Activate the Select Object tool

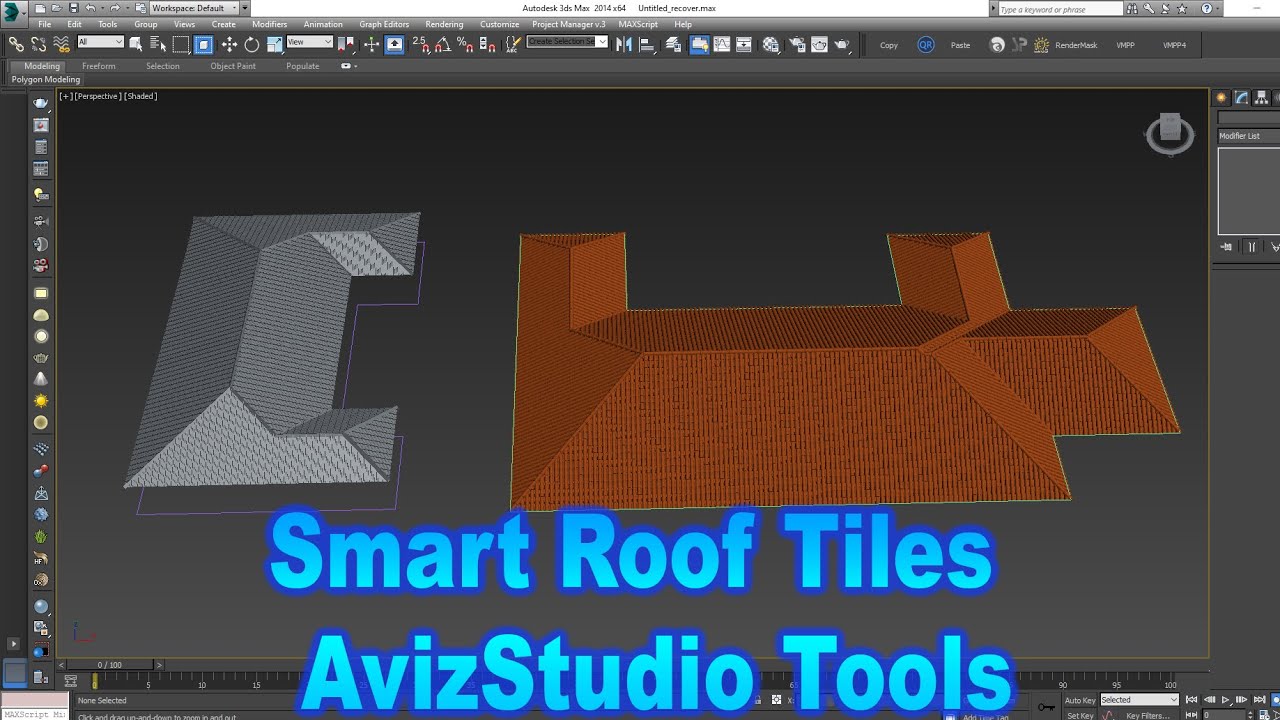click(136, 44)
